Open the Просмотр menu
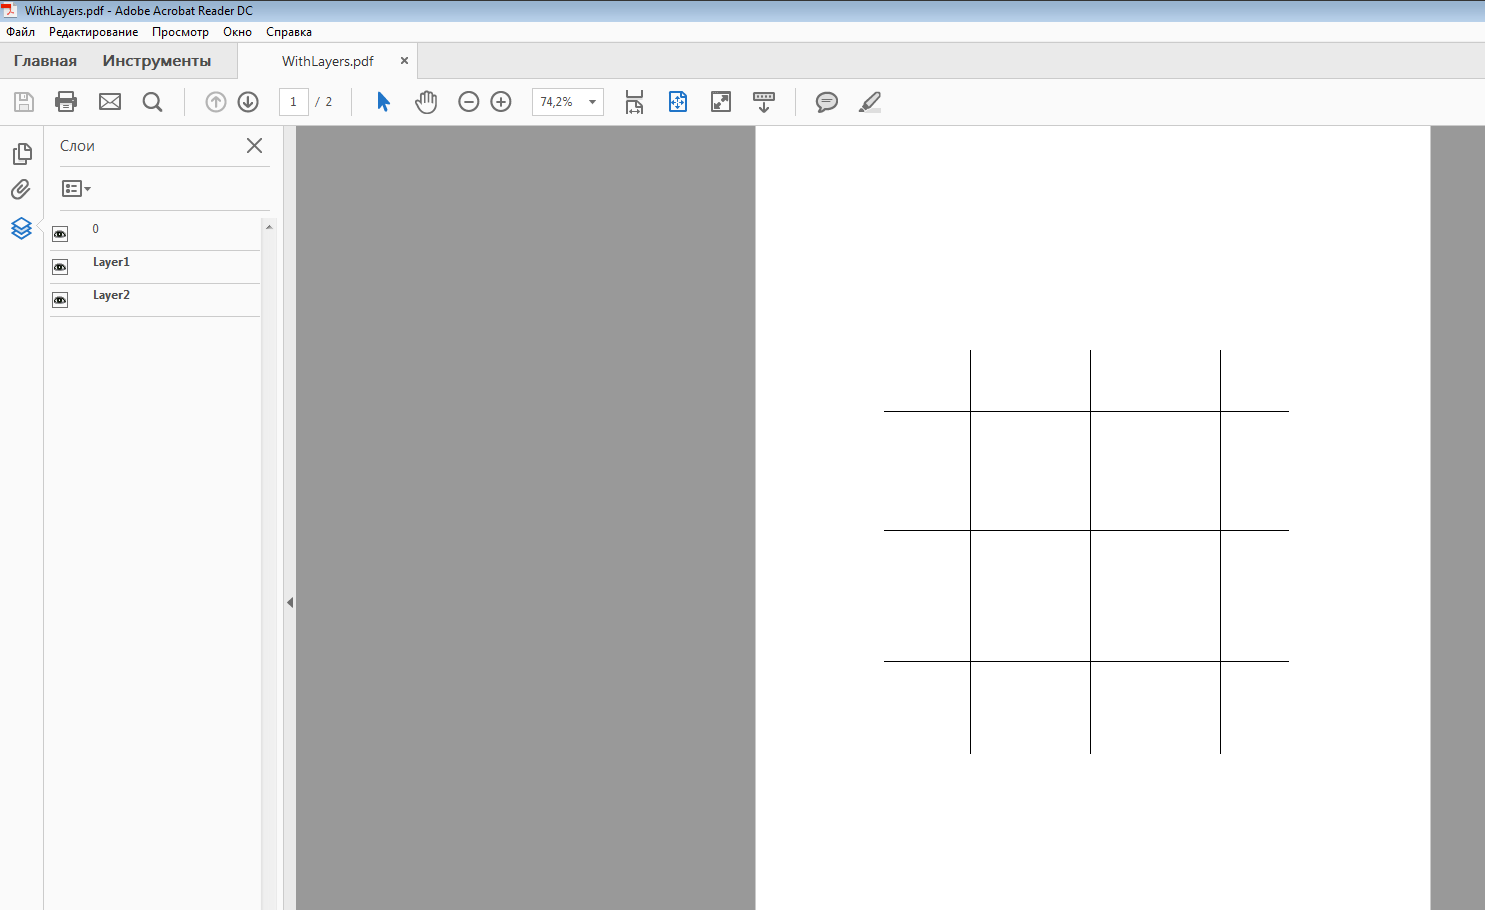The height and width of the screenshot is (910, 1485). (180, 32)
